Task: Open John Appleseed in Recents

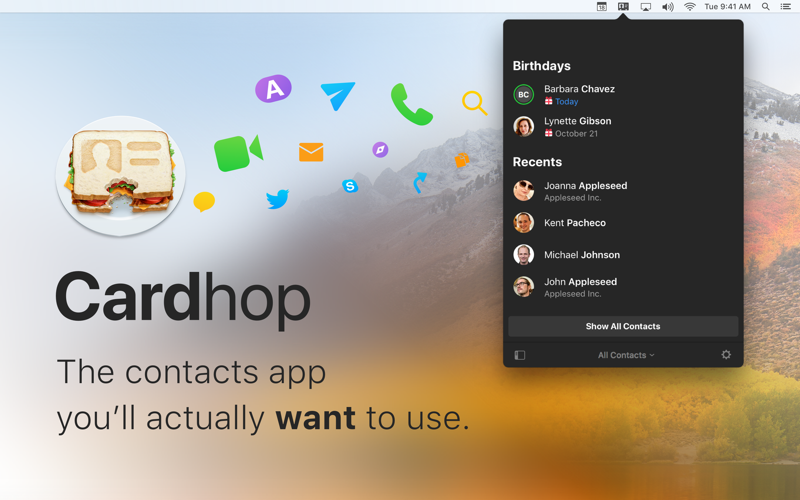Action: point(623,287)
